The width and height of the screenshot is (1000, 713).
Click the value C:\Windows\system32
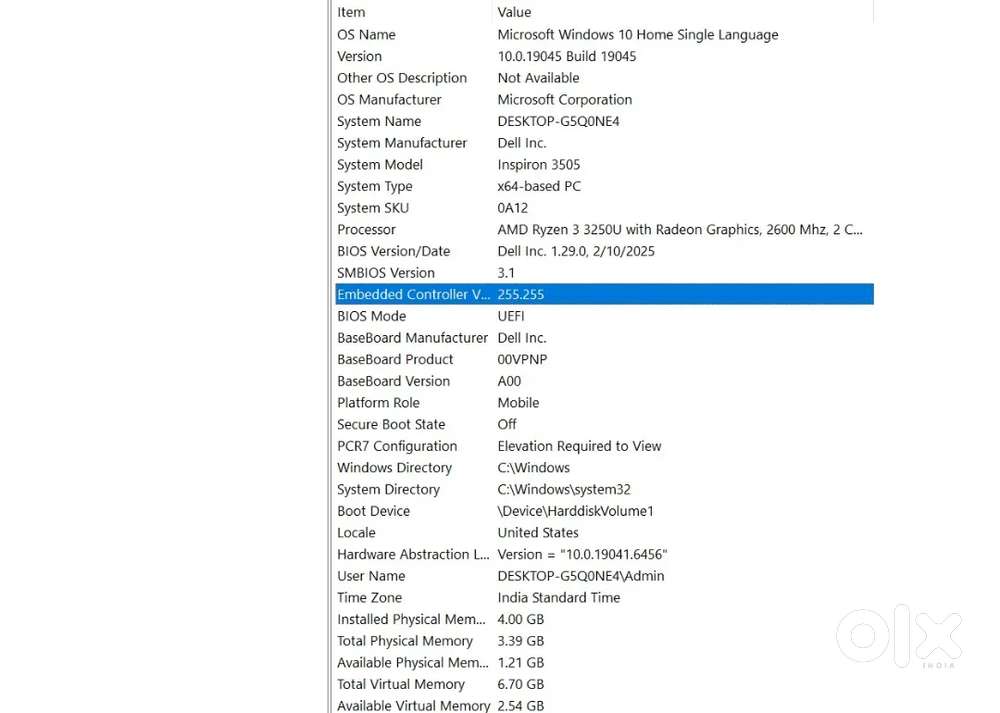click(564, 490)
